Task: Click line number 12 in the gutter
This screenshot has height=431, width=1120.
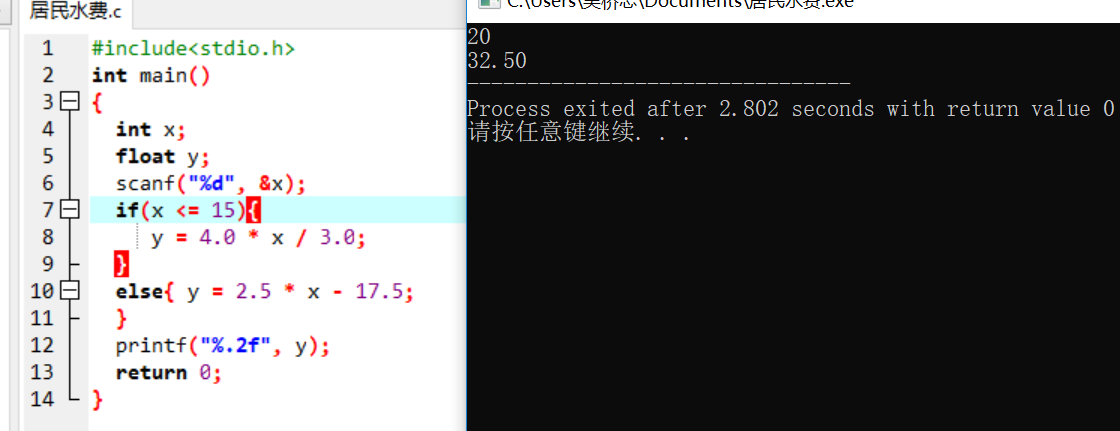Action: (x=42, y=345)
